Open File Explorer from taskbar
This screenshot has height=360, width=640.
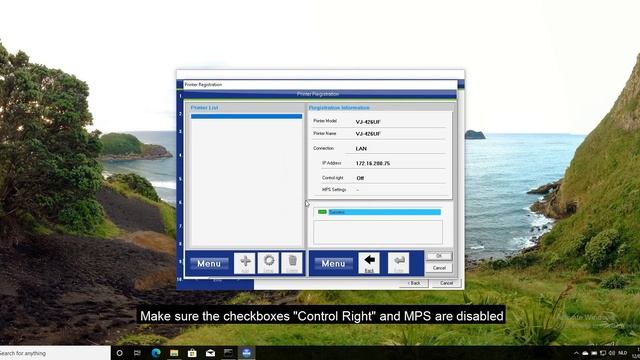pyautogui.click(x=174, y=353)
